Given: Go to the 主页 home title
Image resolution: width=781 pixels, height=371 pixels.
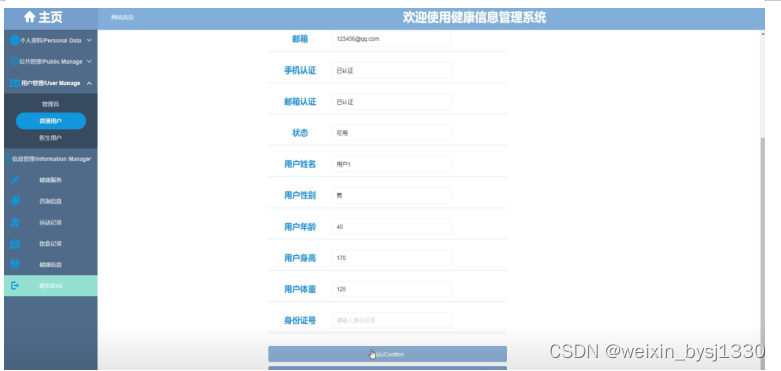Looking at the screenshot, I should tap(51, 17).
